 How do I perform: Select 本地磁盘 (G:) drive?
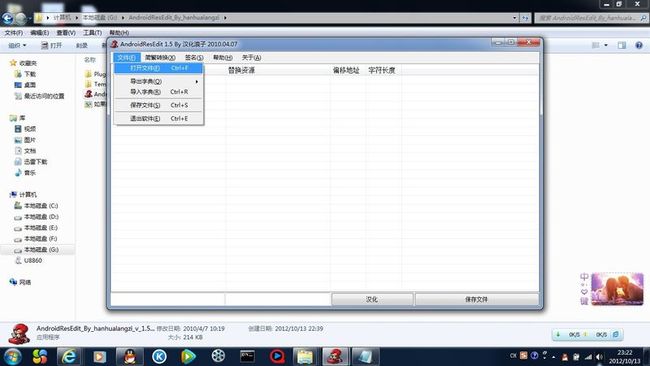(x=41, y=250)
